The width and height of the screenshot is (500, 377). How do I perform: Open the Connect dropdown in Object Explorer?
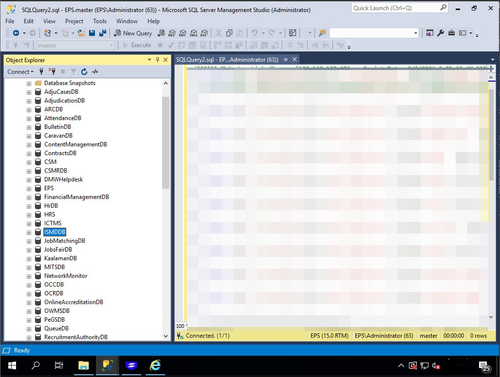coord(20,72)
